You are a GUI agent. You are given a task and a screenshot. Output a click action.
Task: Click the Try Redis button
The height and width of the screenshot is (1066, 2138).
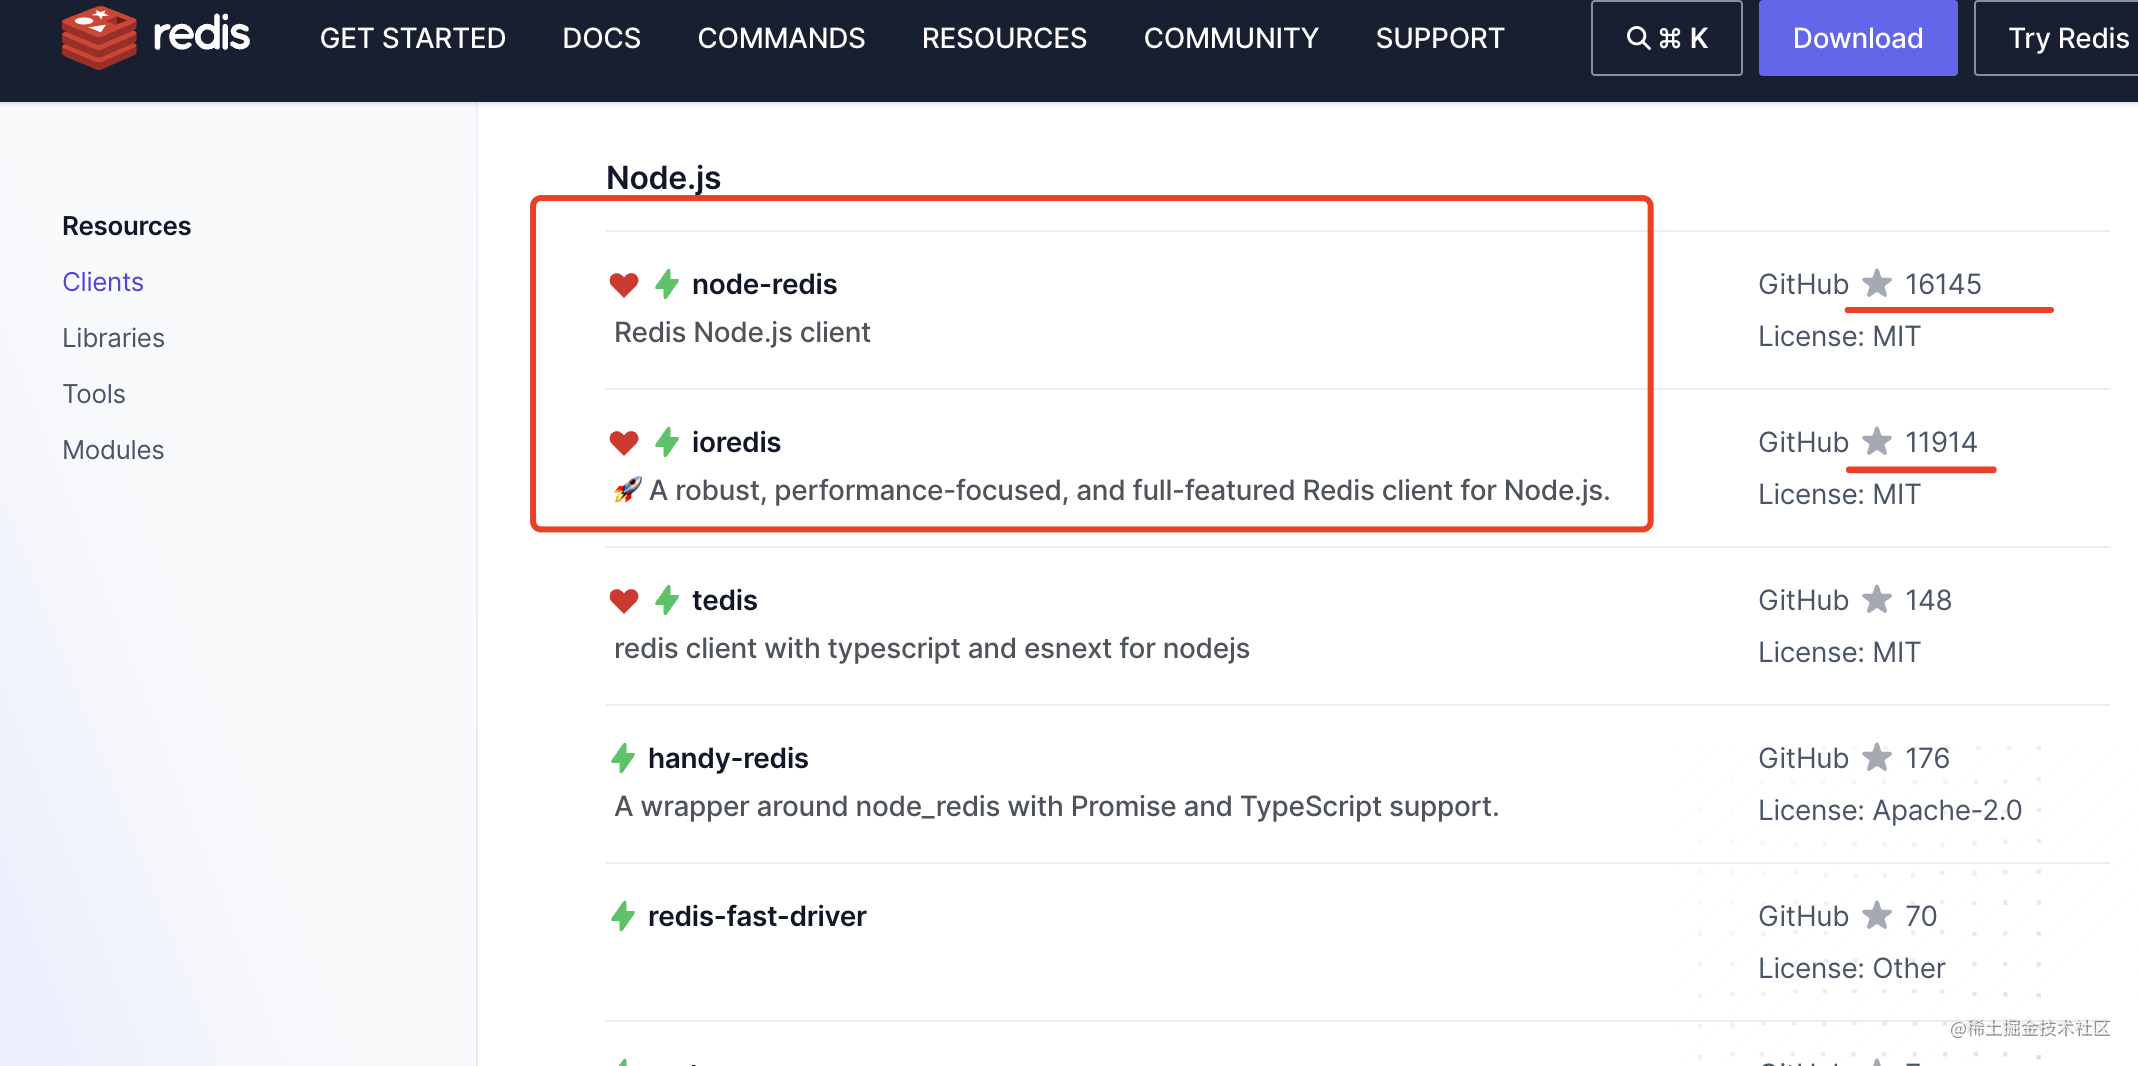(x=2066, y=38)
